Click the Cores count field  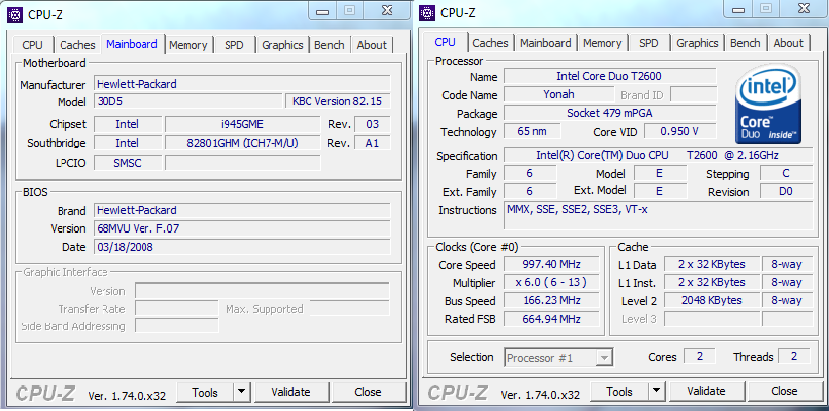click(699, 356)
